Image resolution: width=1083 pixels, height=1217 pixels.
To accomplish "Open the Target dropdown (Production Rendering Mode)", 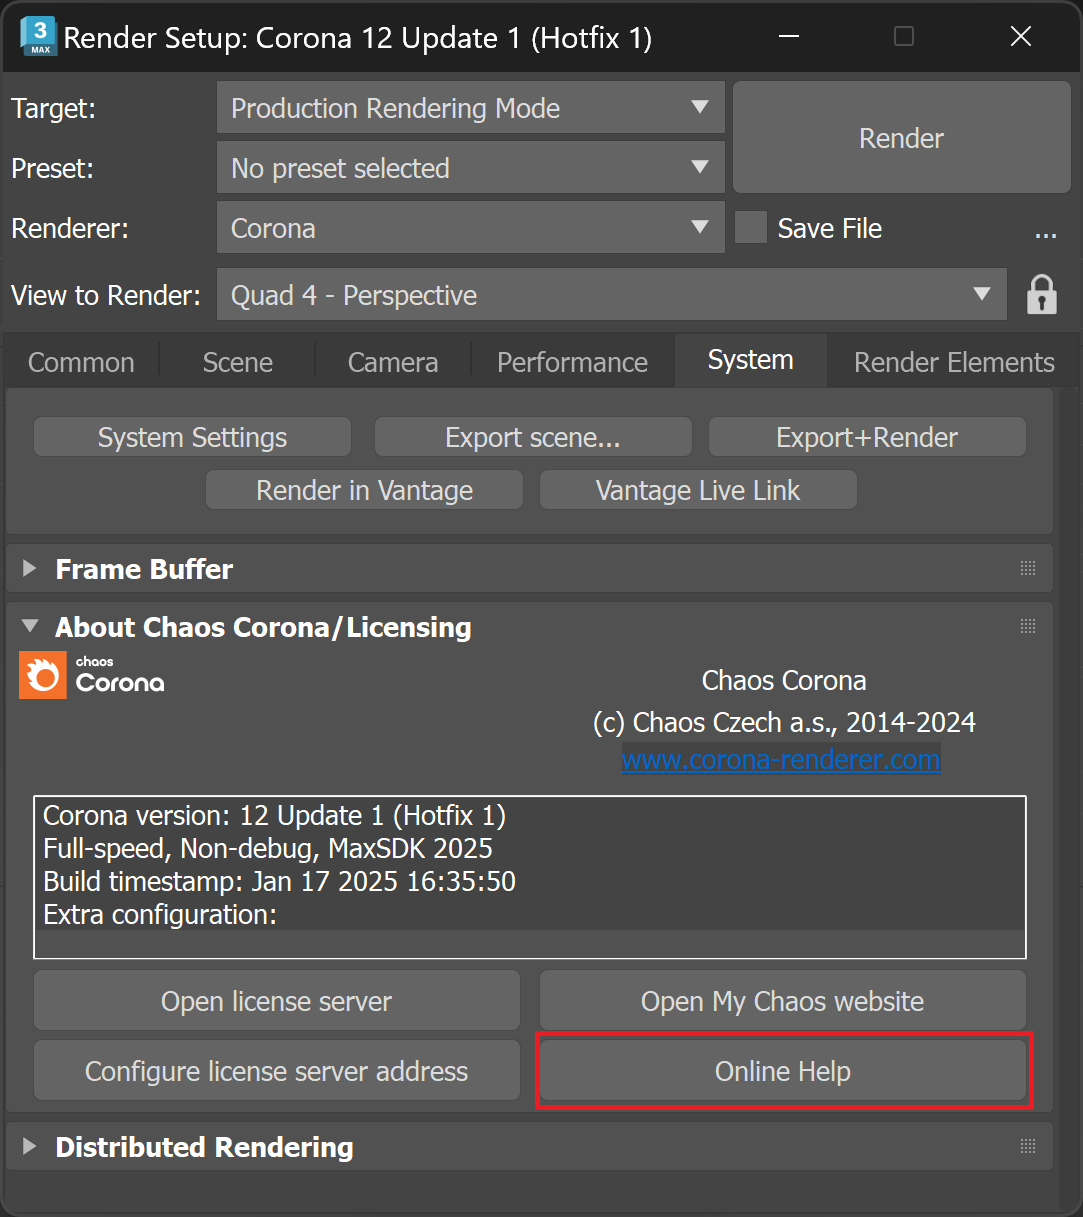I will coord(470,108).
